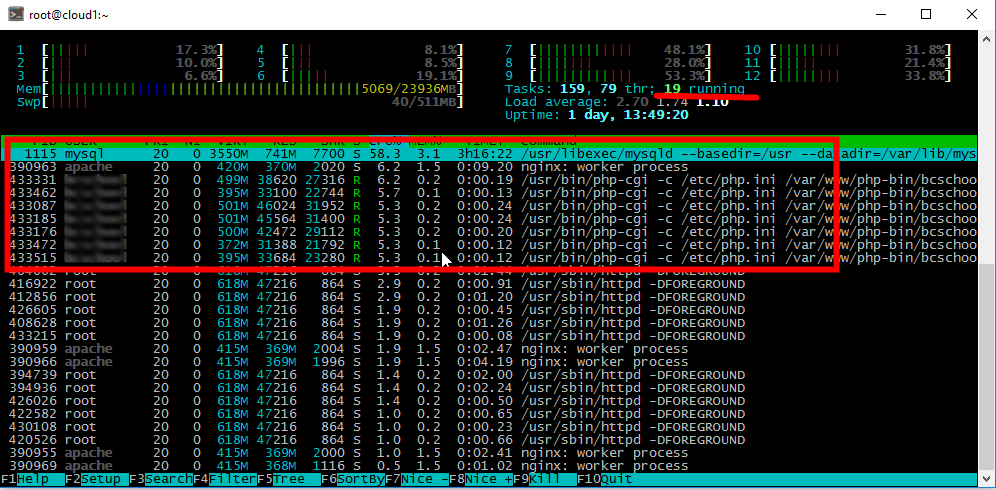This screenshot has width=996, height=490.
Task: Click the Tasks: 159, 79 thr line
Action: pyautogui.click(x=624, y=89)
